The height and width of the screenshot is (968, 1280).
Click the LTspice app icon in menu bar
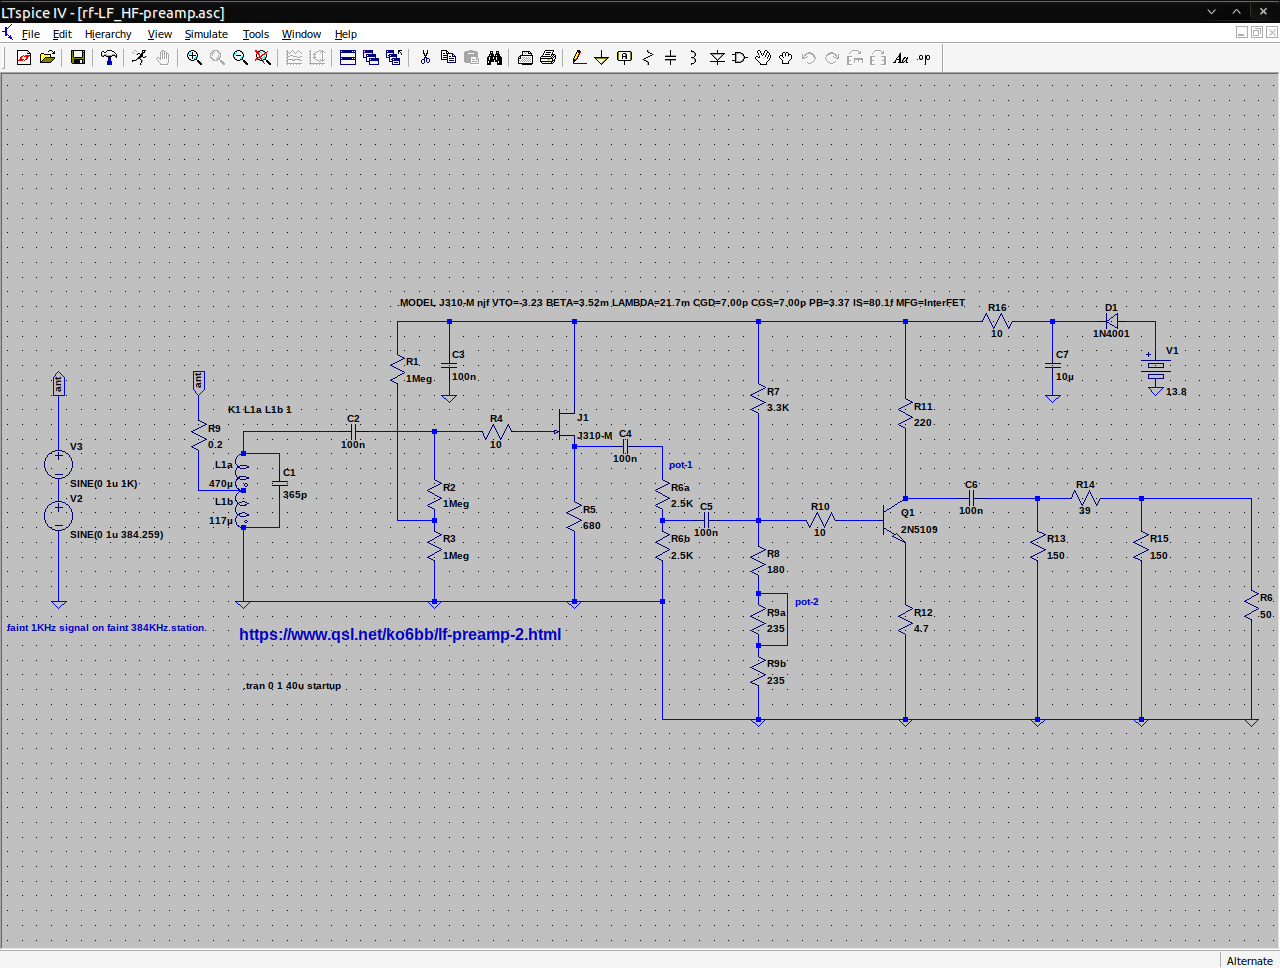tap(8, 33)
